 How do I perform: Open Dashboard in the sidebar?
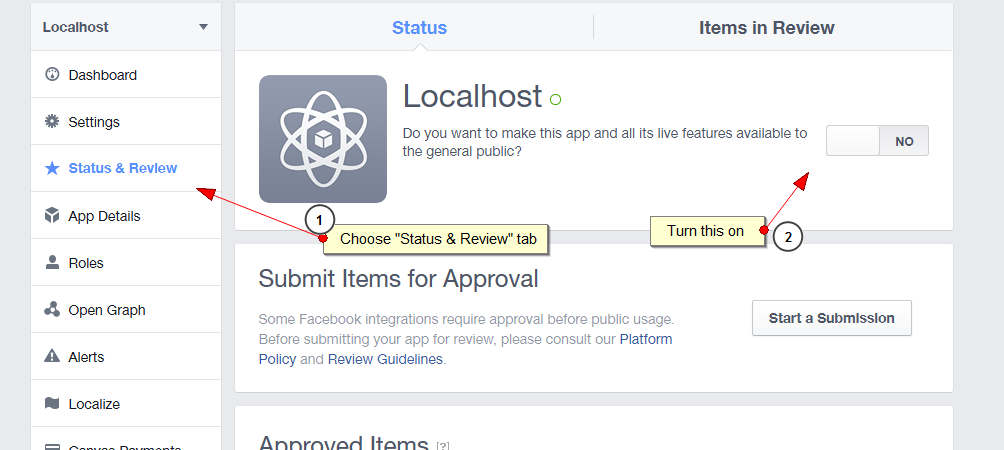coord(126,74)
